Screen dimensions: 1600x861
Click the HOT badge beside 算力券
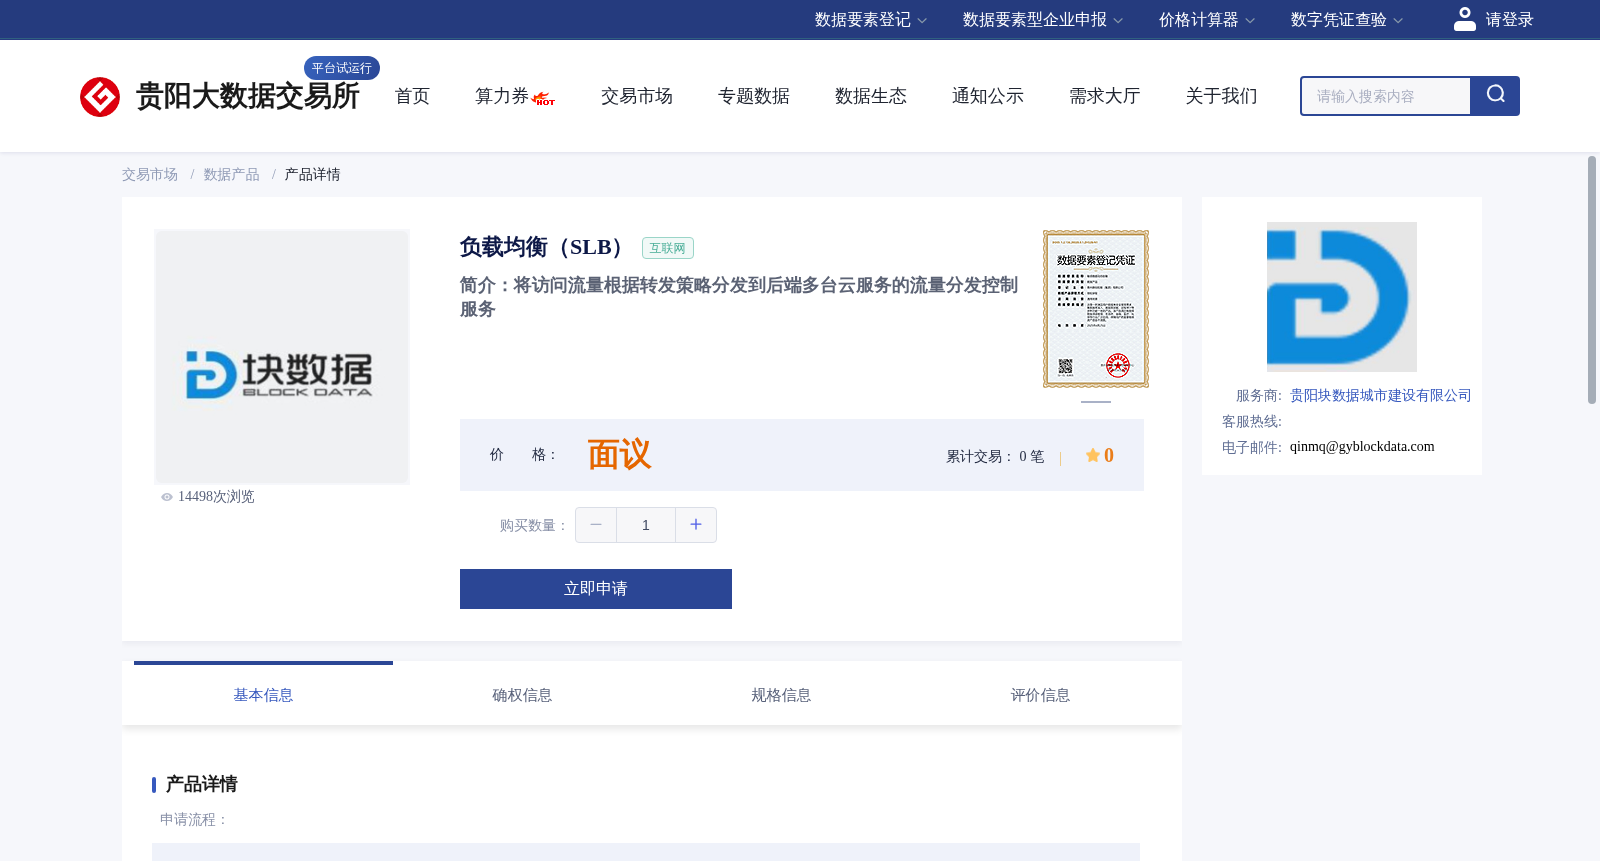(x=544, y=99)
